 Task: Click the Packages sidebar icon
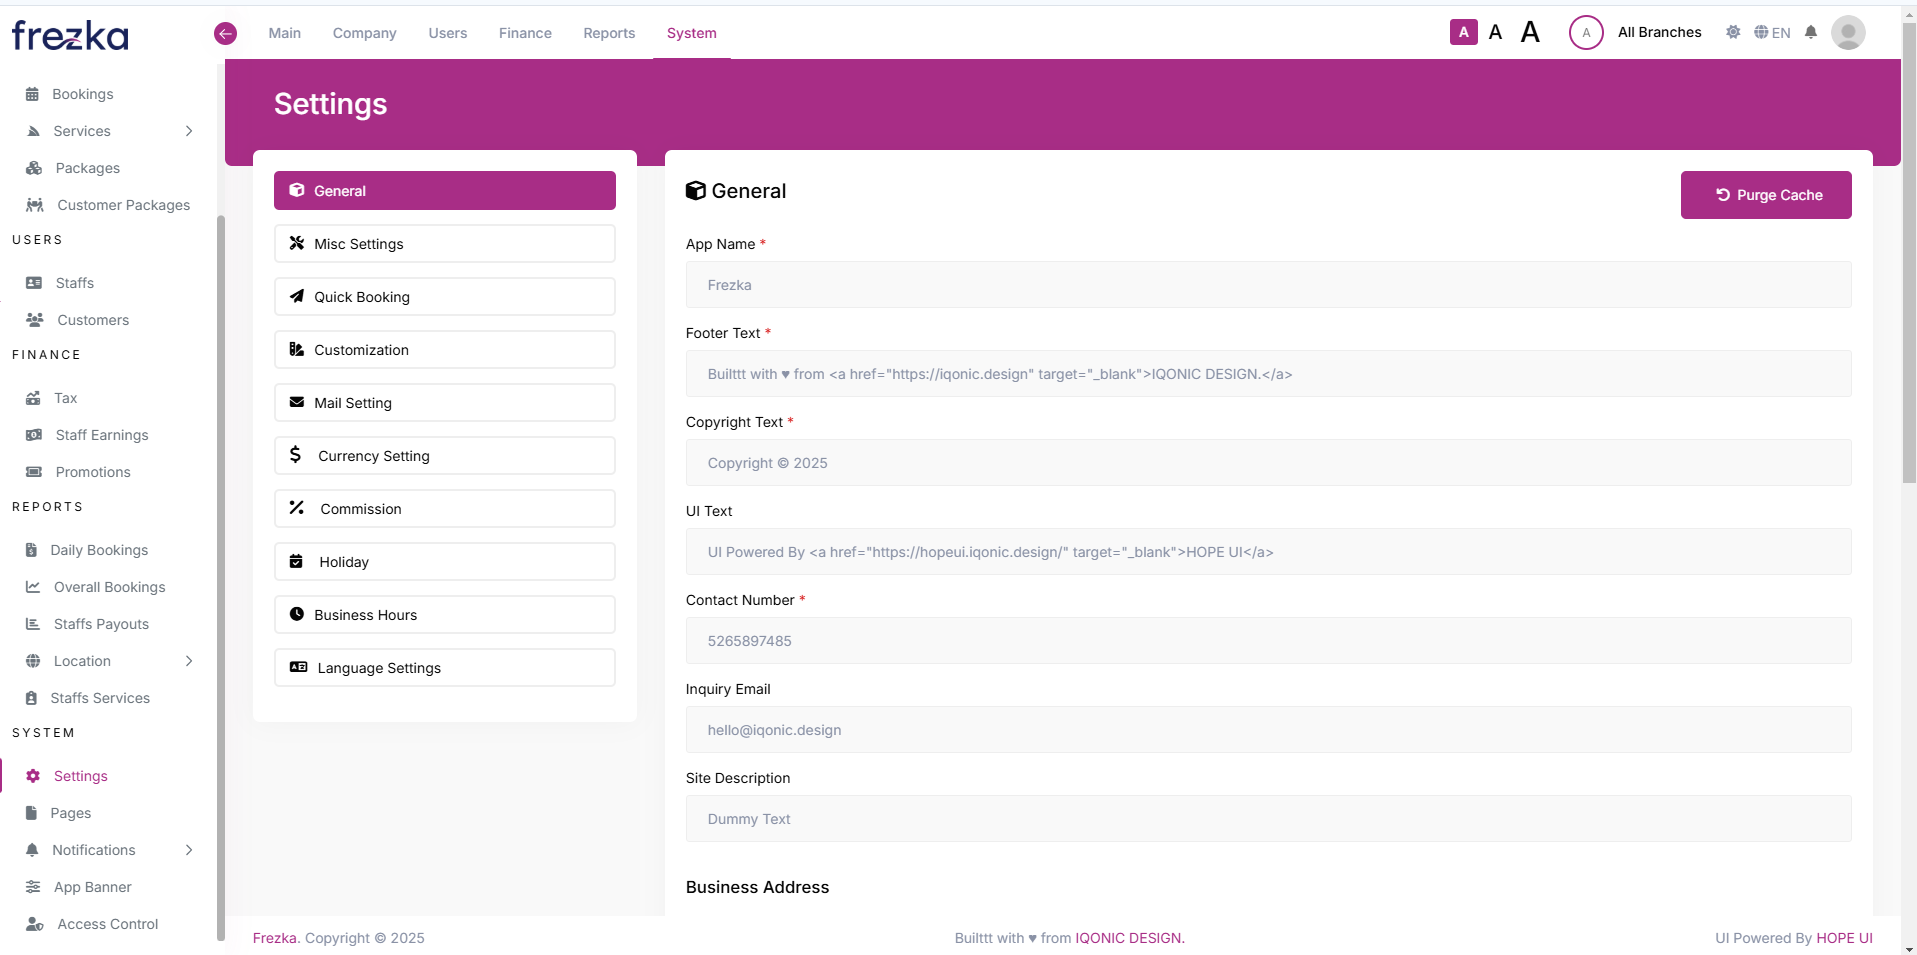point(35,168)
